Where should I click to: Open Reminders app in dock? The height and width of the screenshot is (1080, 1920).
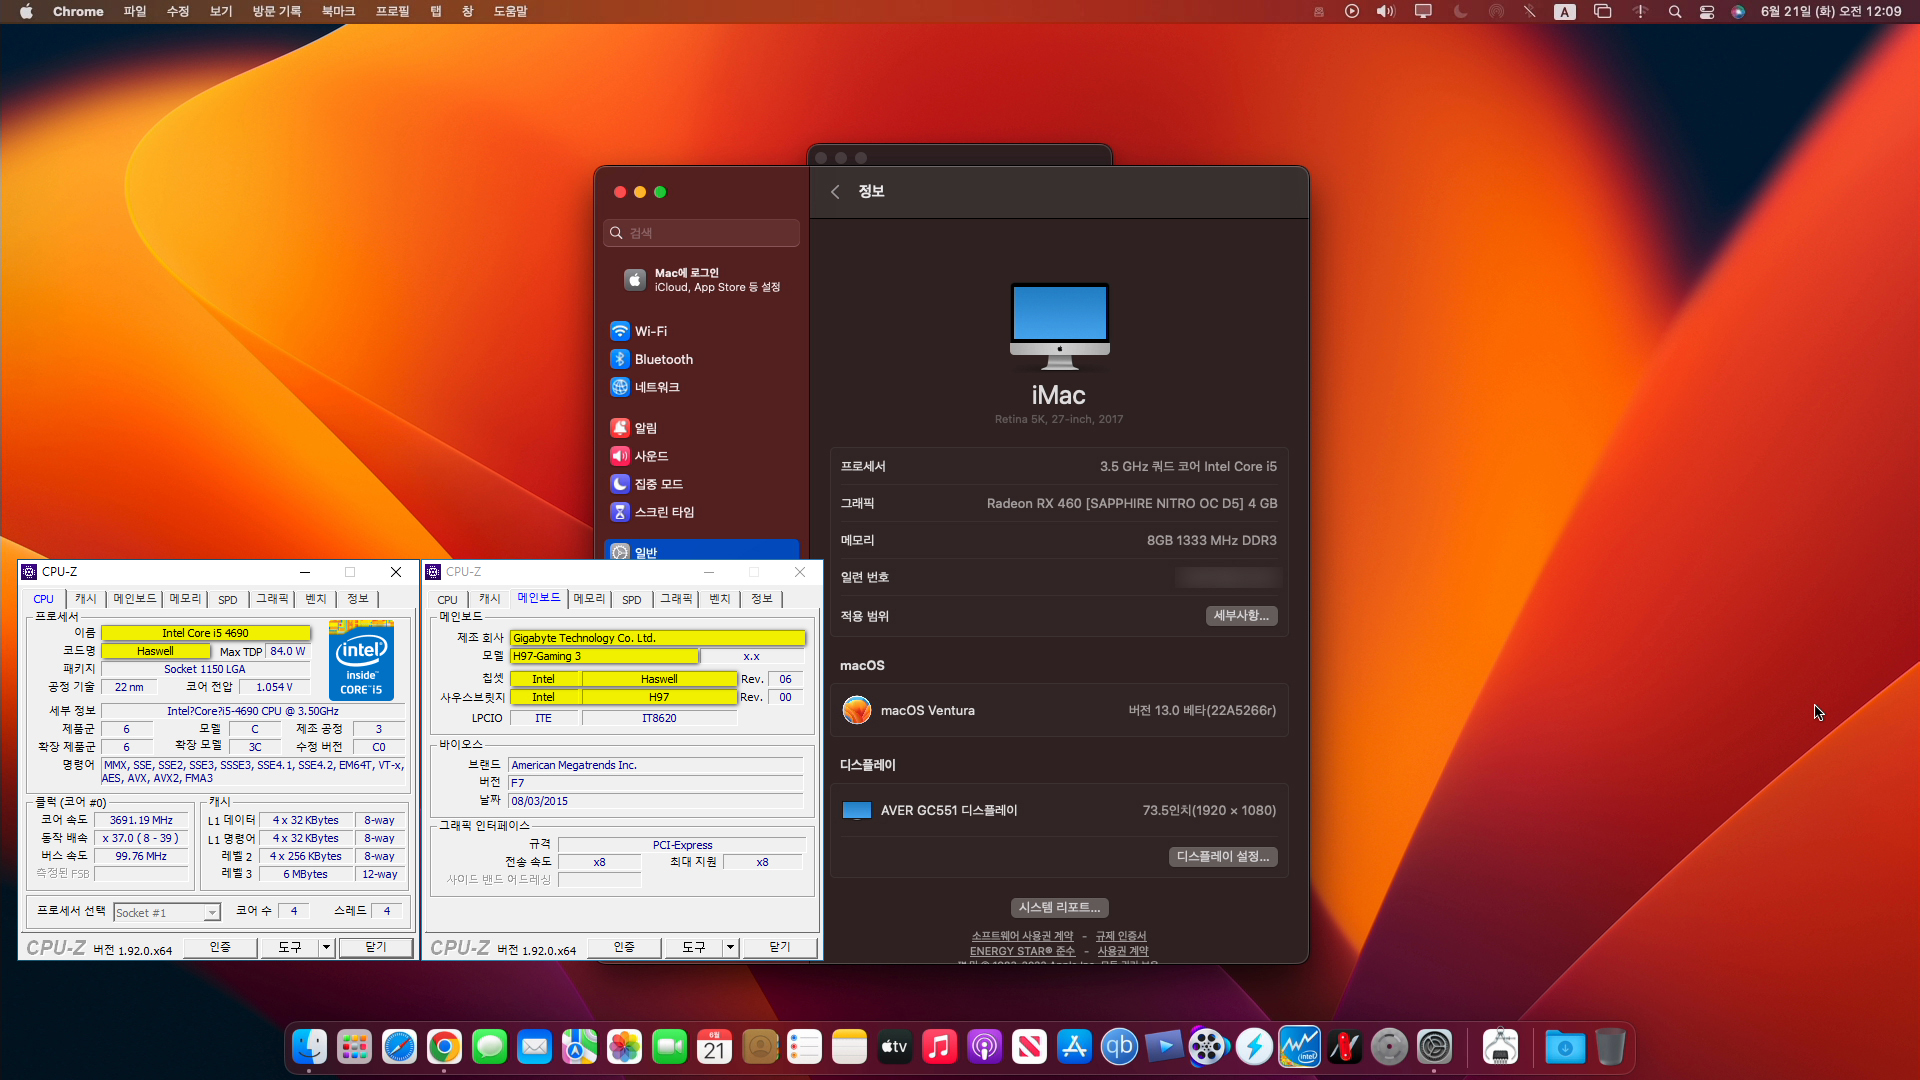point(804,1047)
